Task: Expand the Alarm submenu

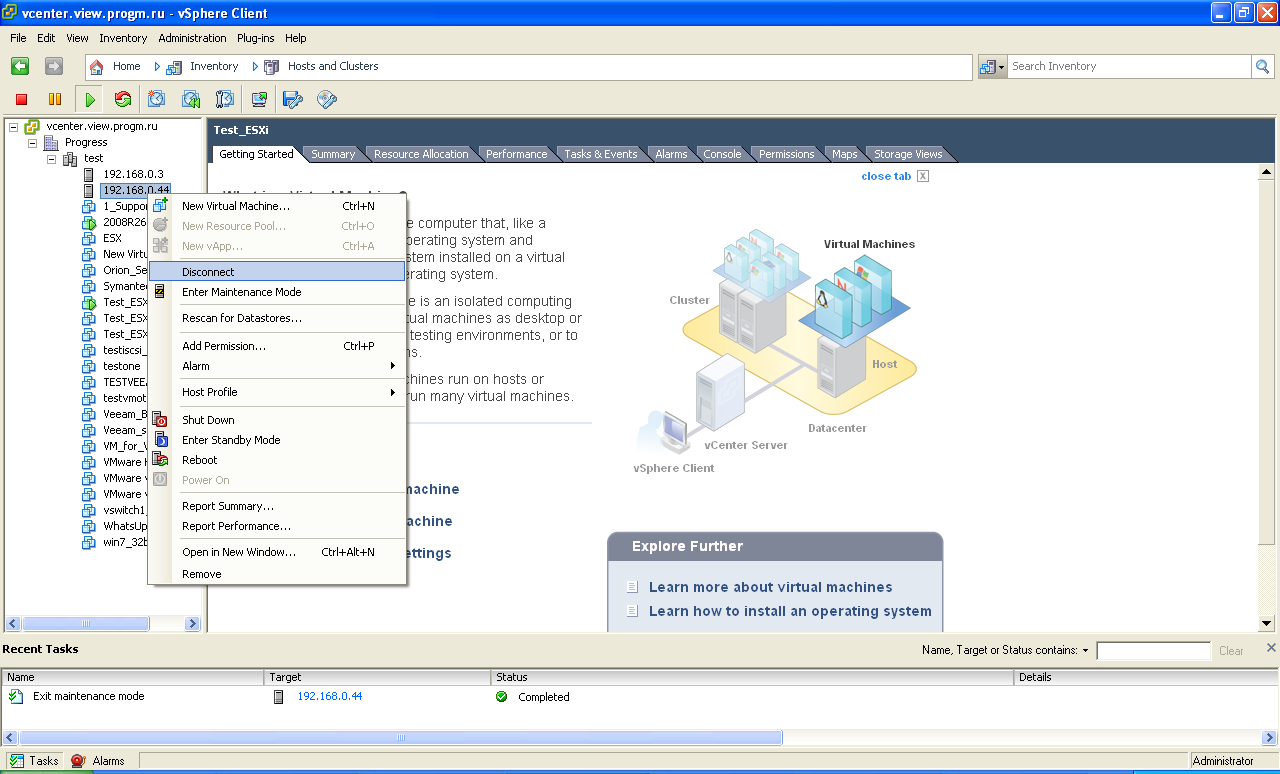Action: (x=393, y=366)
